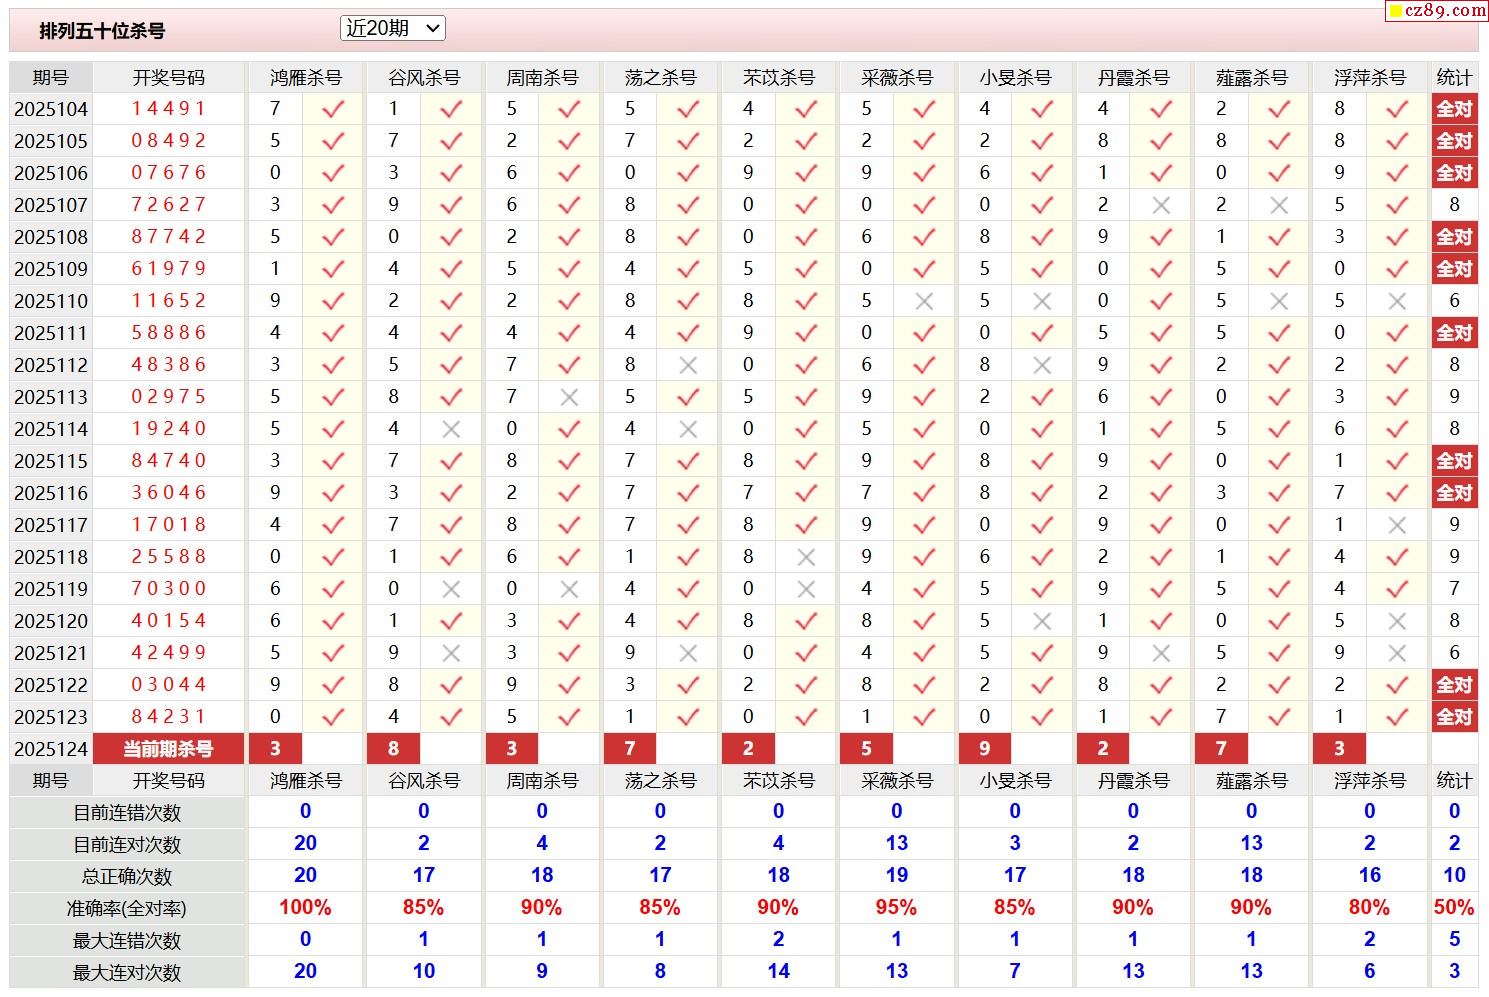
Task: Click 芣苡's max correct streak of 14
Action: 778,972
